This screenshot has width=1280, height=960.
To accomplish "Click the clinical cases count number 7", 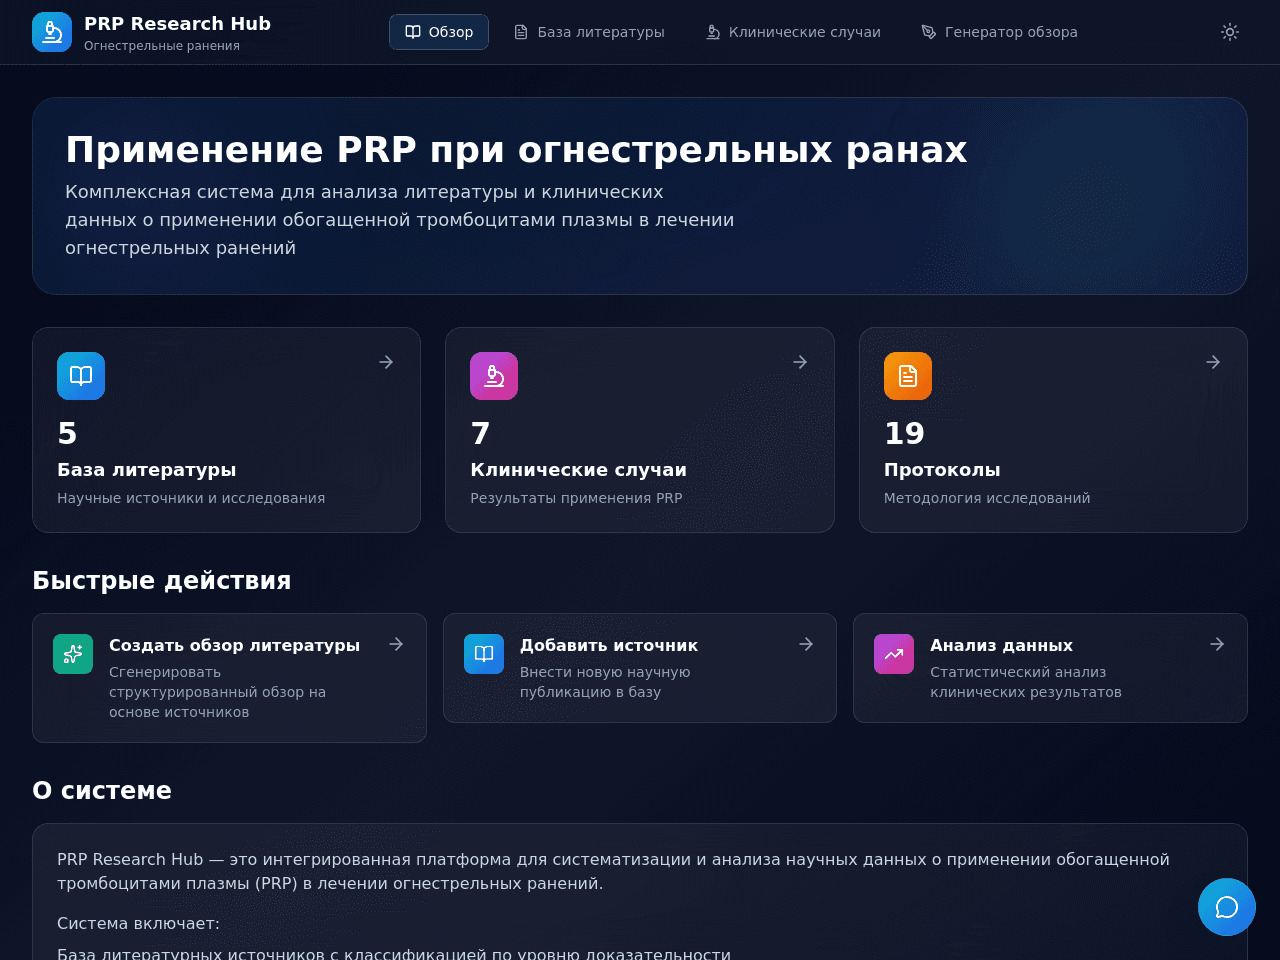I will [480, 434].
